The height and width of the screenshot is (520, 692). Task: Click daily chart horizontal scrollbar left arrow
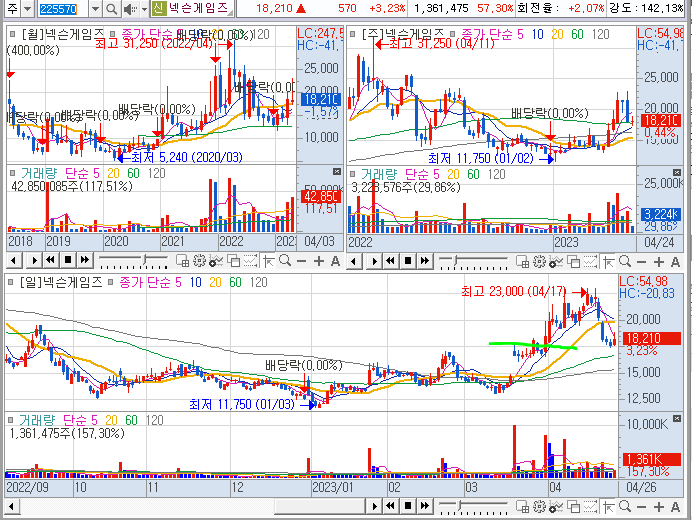[x=12, y=506]
